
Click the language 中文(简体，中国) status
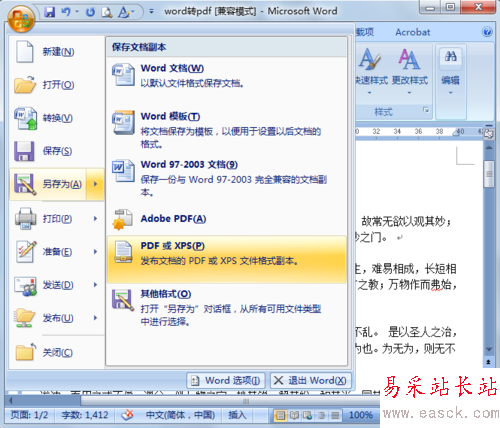tap(180, 415)
